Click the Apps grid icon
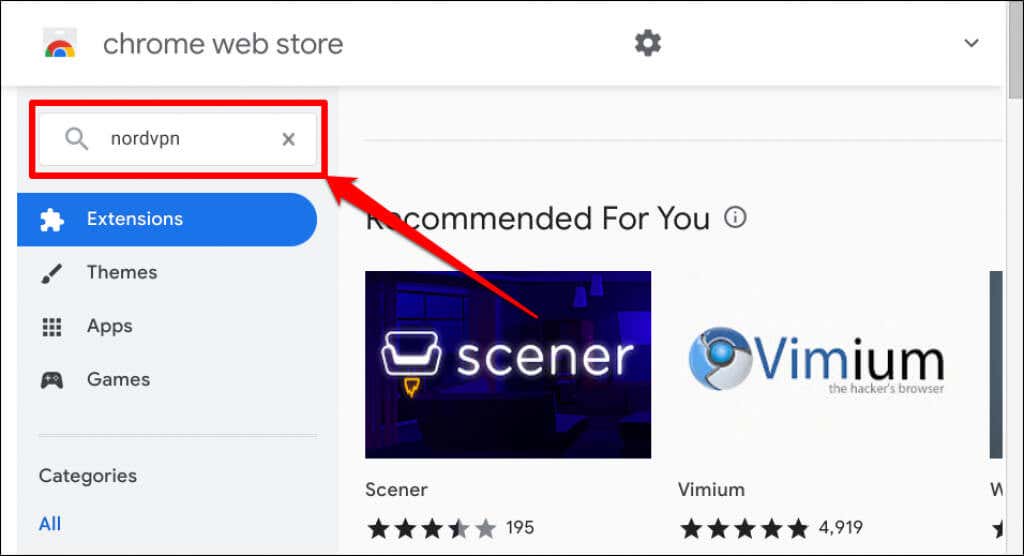The width and height of the screenshot is (1024, 556). [x=52, y=327]
